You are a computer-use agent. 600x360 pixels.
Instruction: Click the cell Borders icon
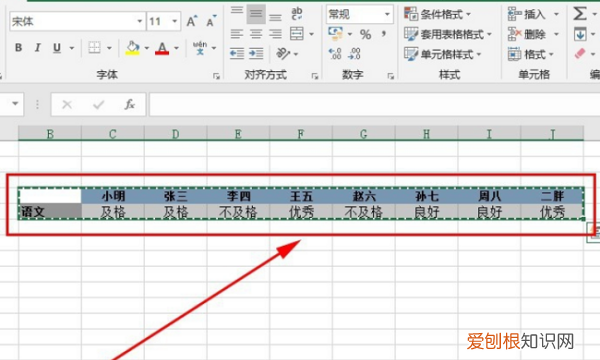point(94,48)
